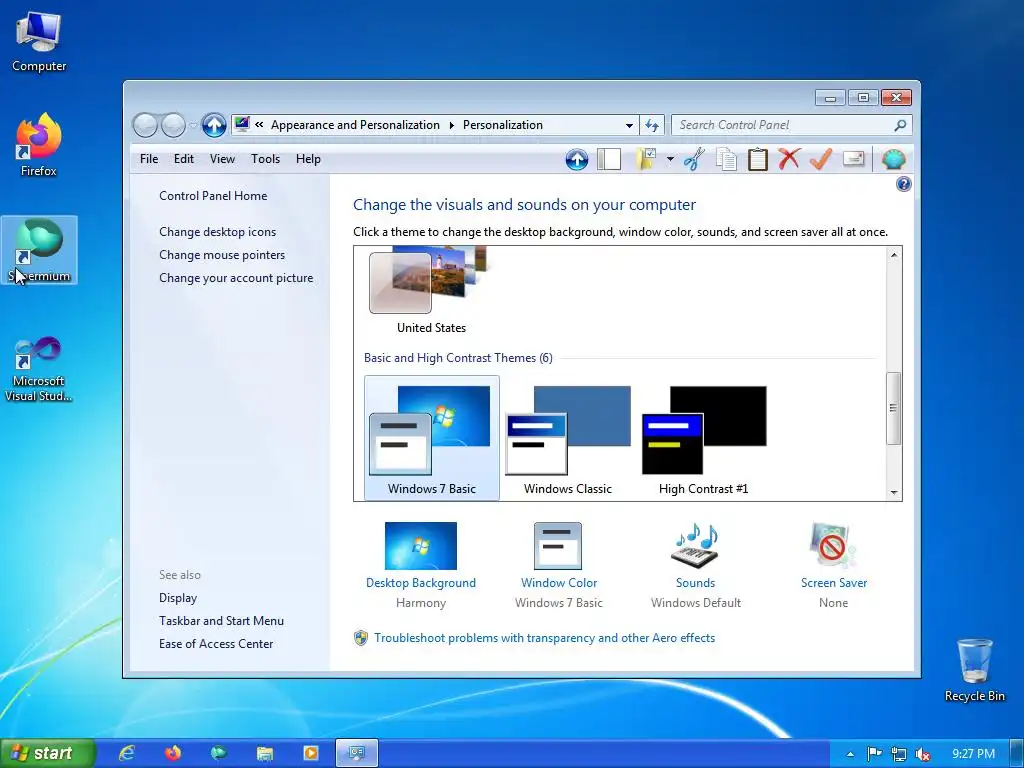Screen dimensions: 1024x768
Task: Open the address bar history dropdown
Action: [629, 125]
